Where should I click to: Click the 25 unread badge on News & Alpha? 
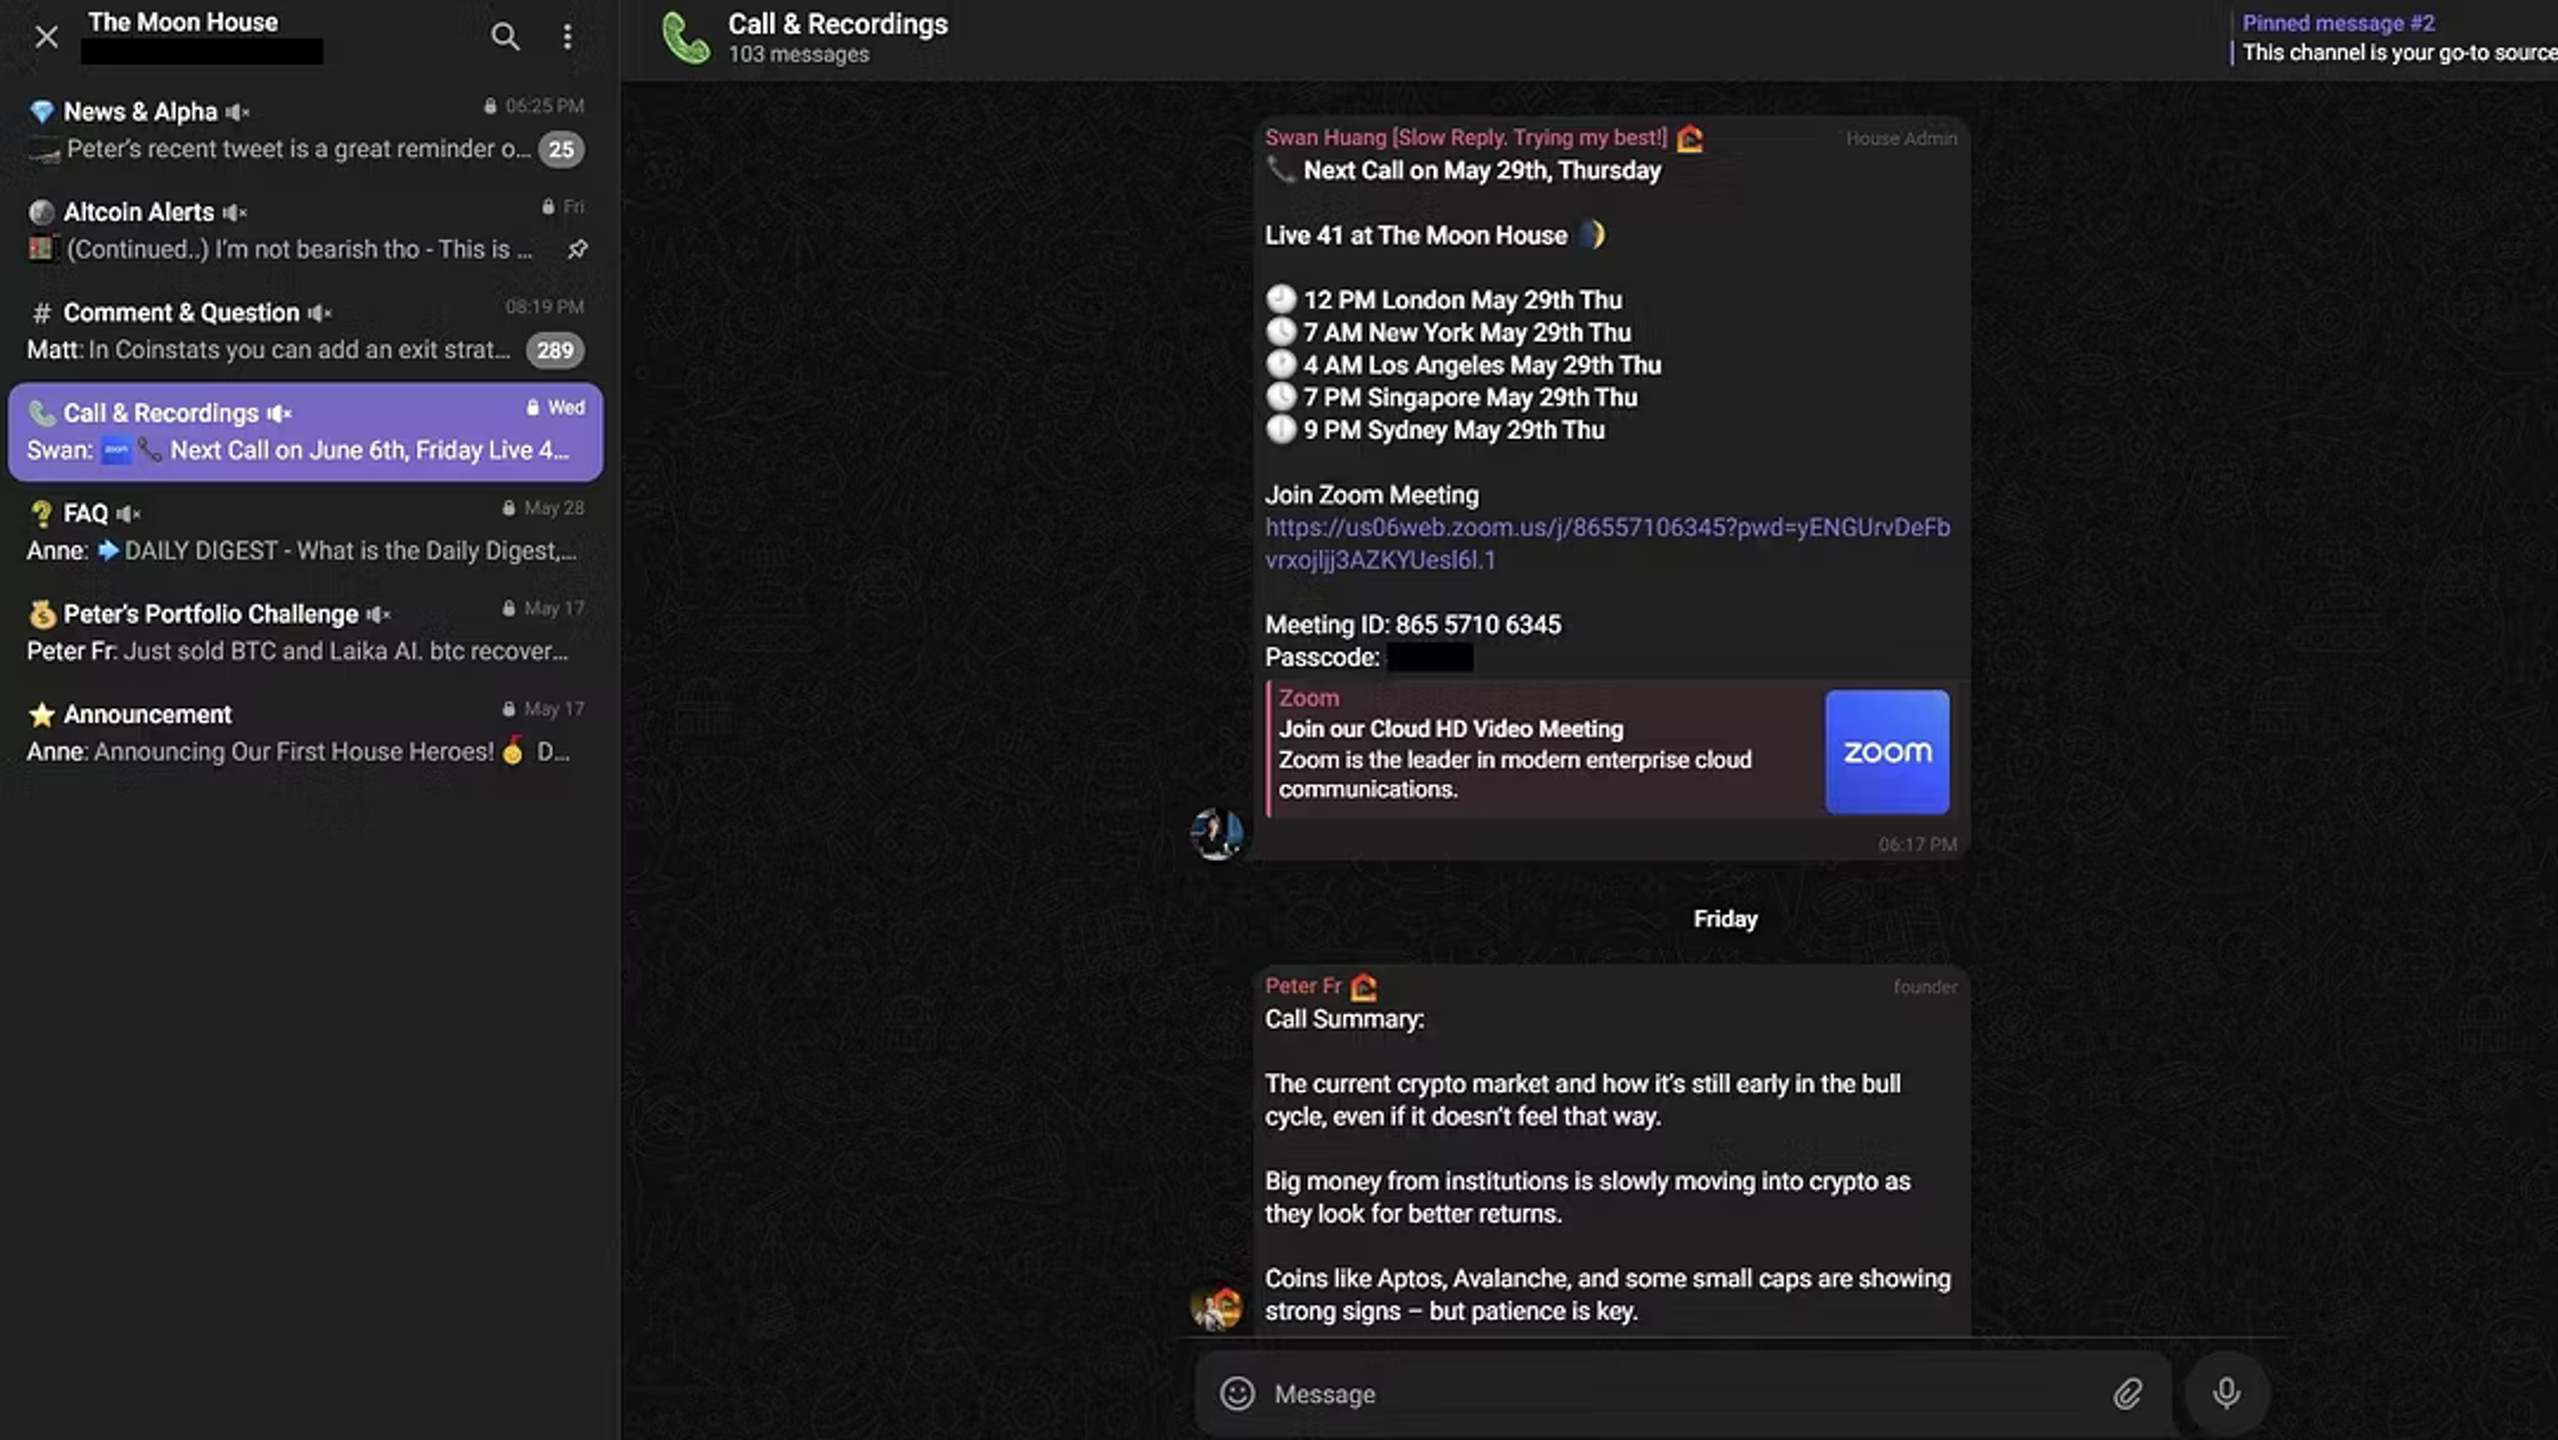coord(561,150)
